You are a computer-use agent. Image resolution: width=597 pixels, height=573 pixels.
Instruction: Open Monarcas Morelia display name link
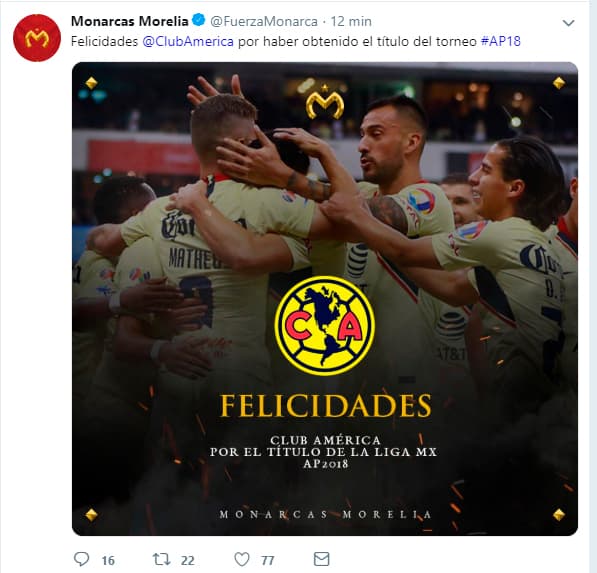click(129, 21)
